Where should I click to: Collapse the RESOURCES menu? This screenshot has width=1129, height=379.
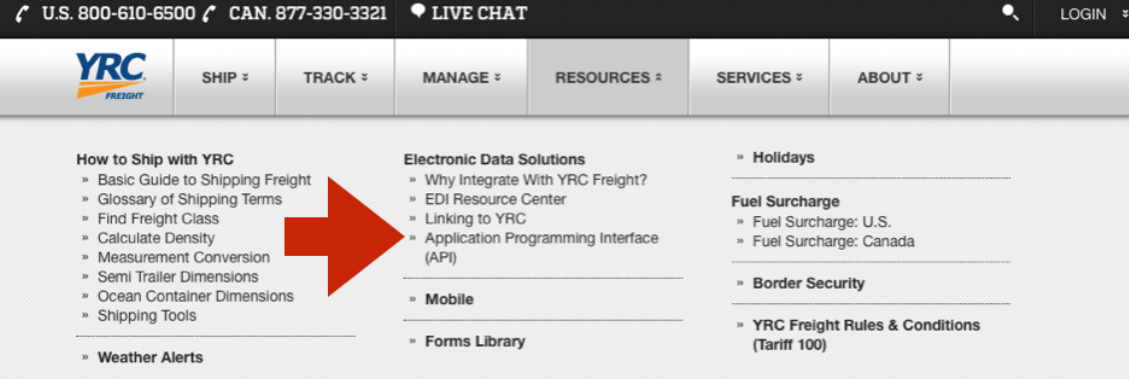click(x=608, y=77)
